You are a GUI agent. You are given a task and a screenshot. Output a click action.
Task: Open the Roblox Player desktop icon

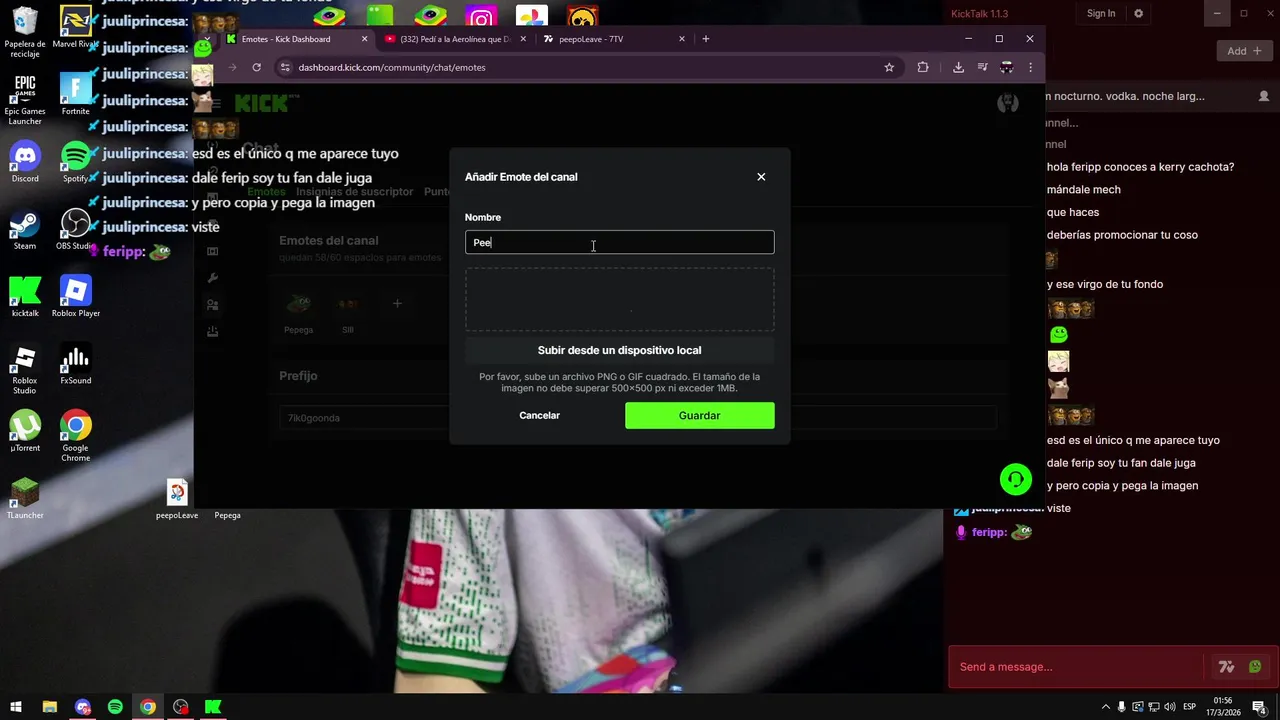[76, 296]
